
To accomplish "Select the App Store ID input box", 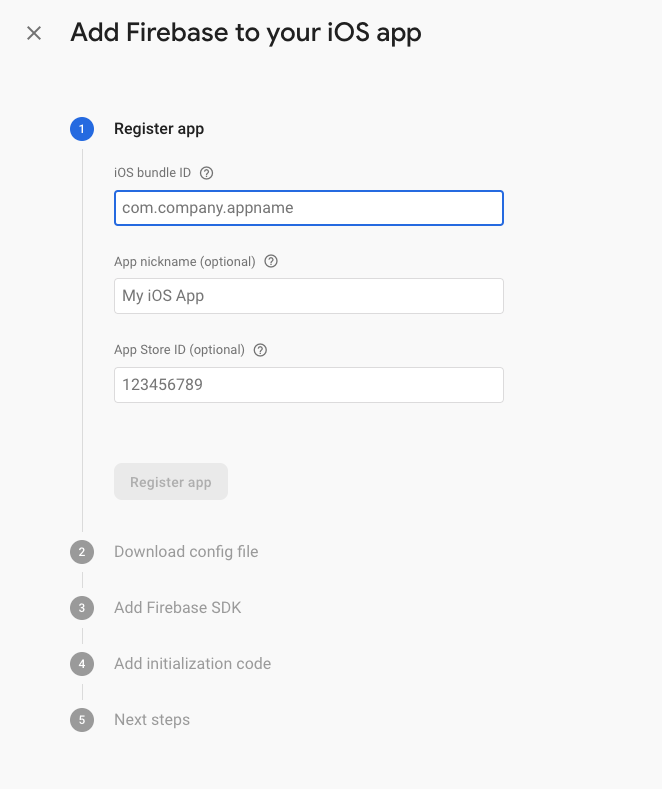I will (308, 384).
